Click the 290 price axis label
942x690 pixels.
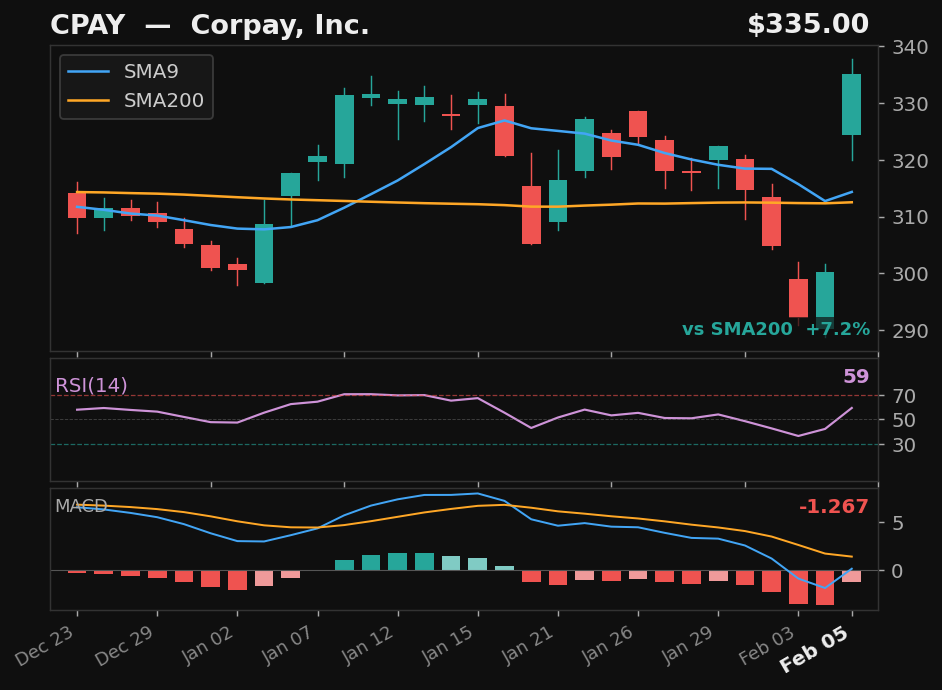tap(910, 331)
